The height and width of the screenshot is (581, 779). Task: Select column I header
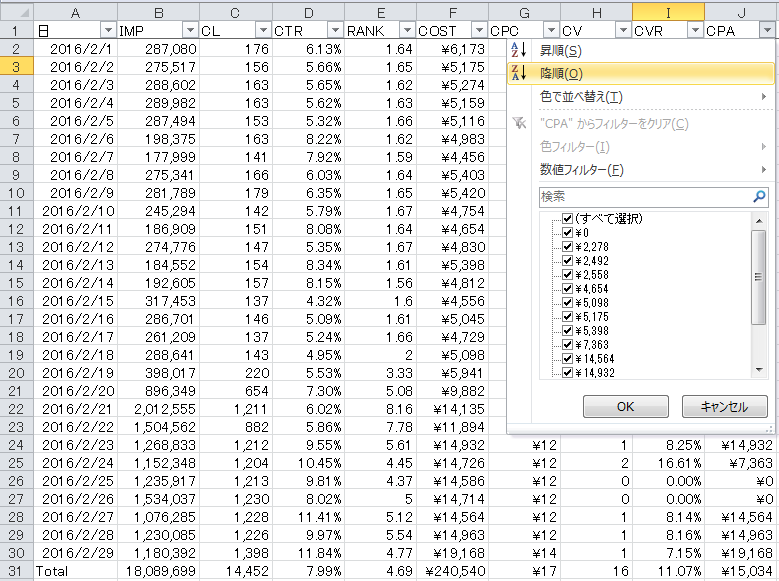pyautogui.click(x=668, y=12)
